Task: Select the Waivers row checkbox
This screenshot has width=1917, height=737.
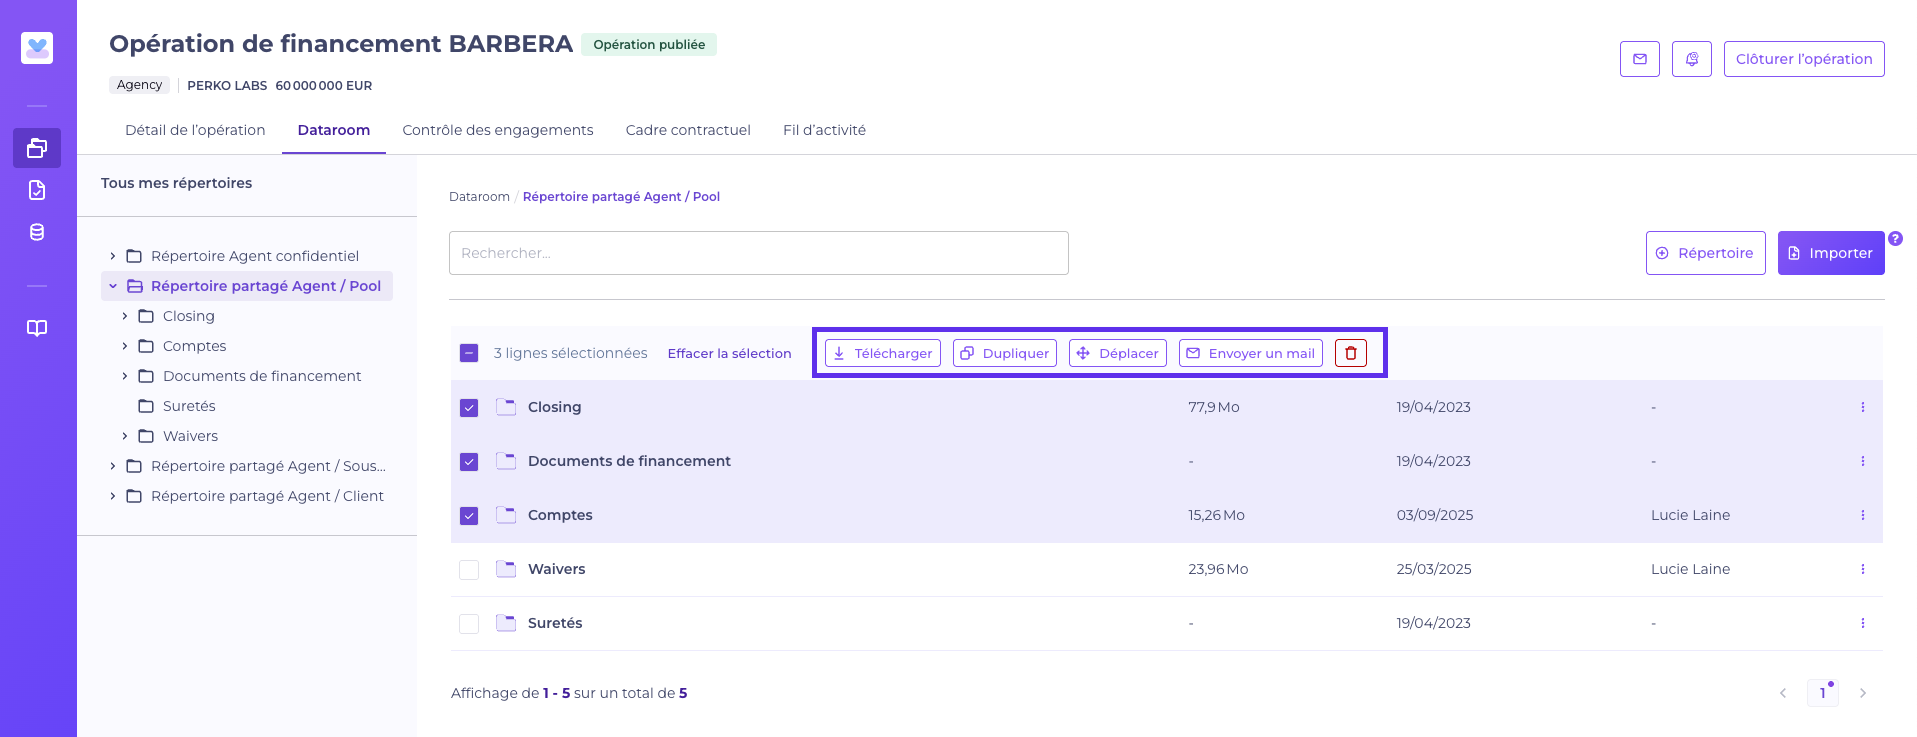Action: pos(469,570)
